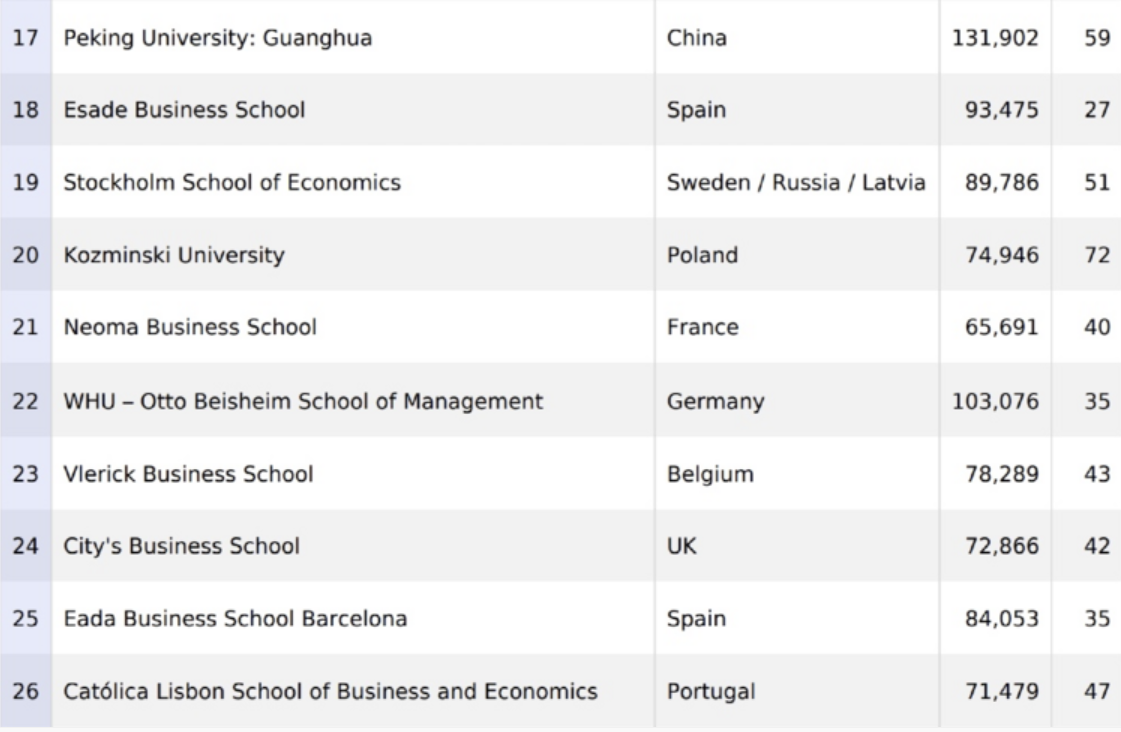Viewport: 1121px width, 732px height.
Task: Click rank number 17 cell
Action: click(27, 39)
